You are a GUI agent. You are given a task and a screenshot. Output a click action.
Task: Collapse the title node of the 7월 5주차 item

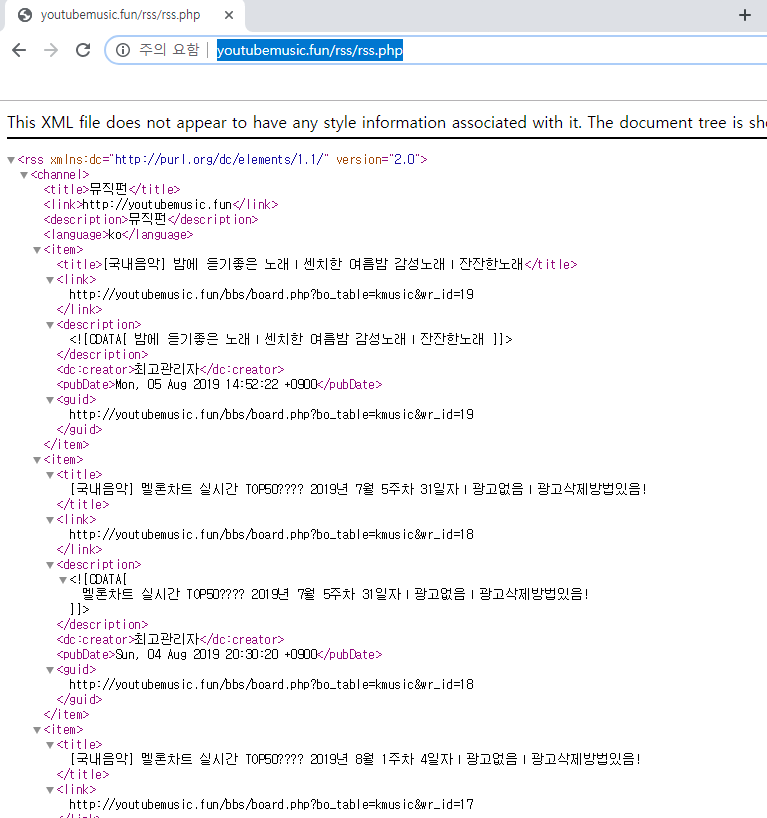coord(50,475)
